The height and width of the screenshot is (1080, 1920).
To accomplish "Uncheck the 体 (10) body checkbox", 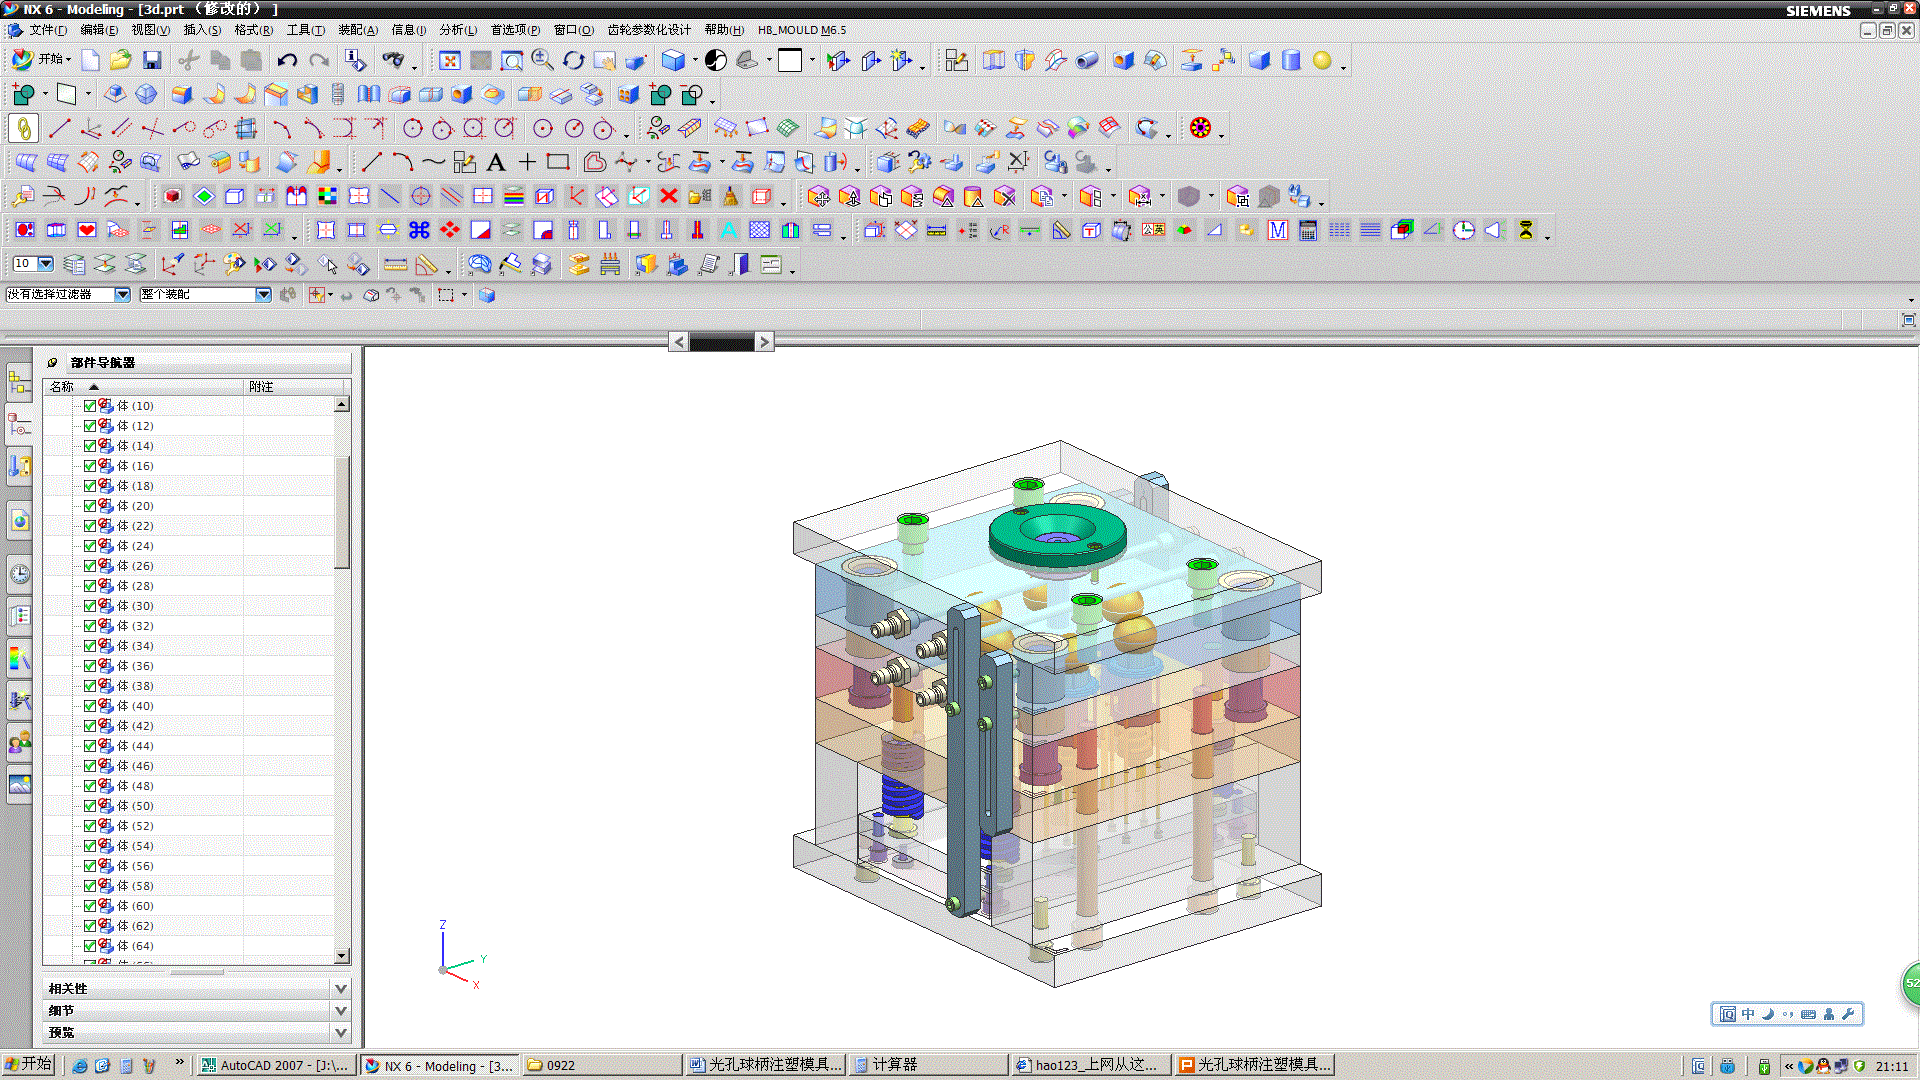I will (x=90, y=406).
